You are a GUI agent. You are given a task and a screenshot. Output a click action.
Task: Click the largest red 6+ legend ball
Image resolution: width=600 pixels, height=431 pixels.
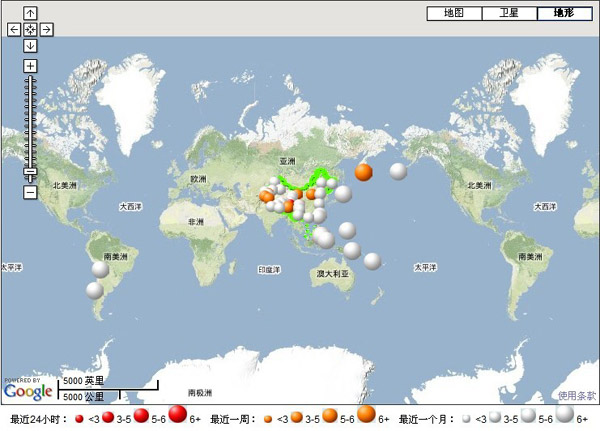point(178,414)
